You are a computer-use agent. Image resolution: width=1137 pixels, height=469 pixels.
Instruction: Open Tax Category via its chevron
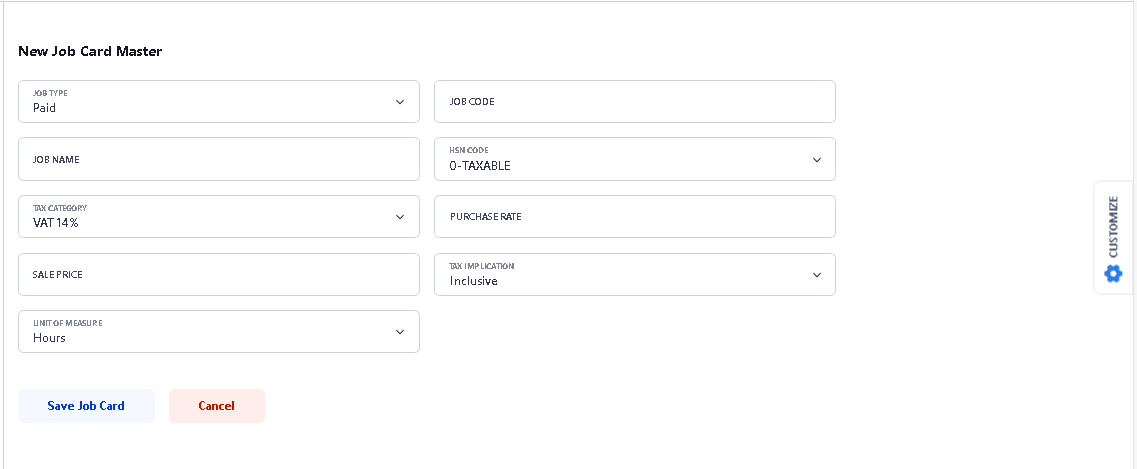pyautogui.click(x=400, y=217)
